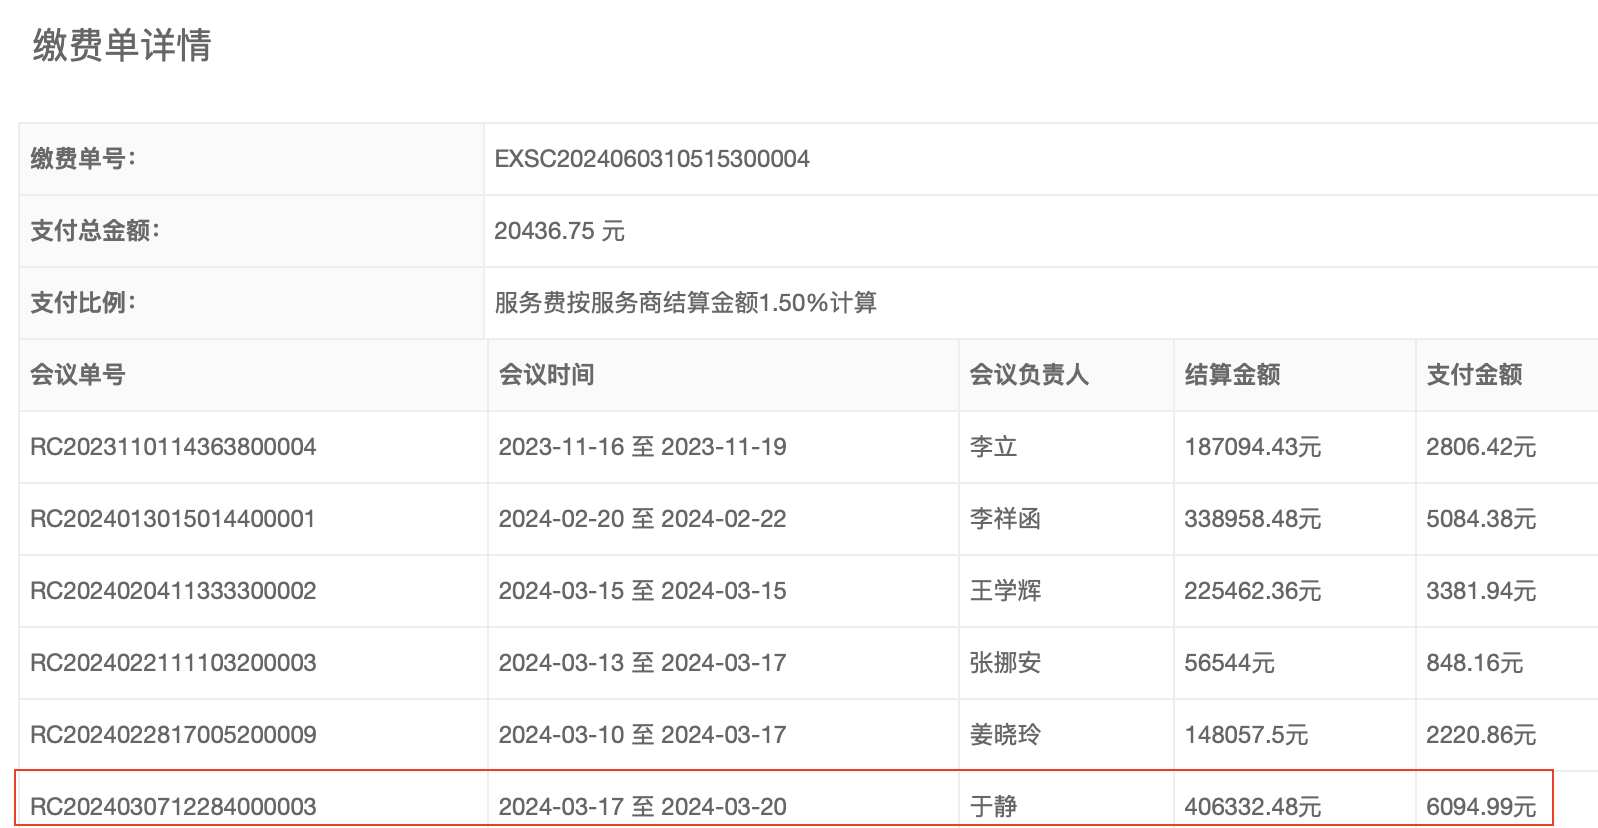The width and height of the screenshot is (1598, 828).
Task: Select payment number EXSC2024060310515300004
Action: (x=652, y=159)
